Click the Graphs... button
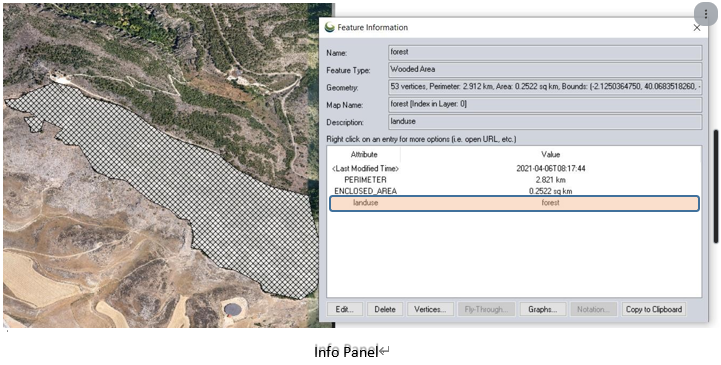 (x=543, y=309)
